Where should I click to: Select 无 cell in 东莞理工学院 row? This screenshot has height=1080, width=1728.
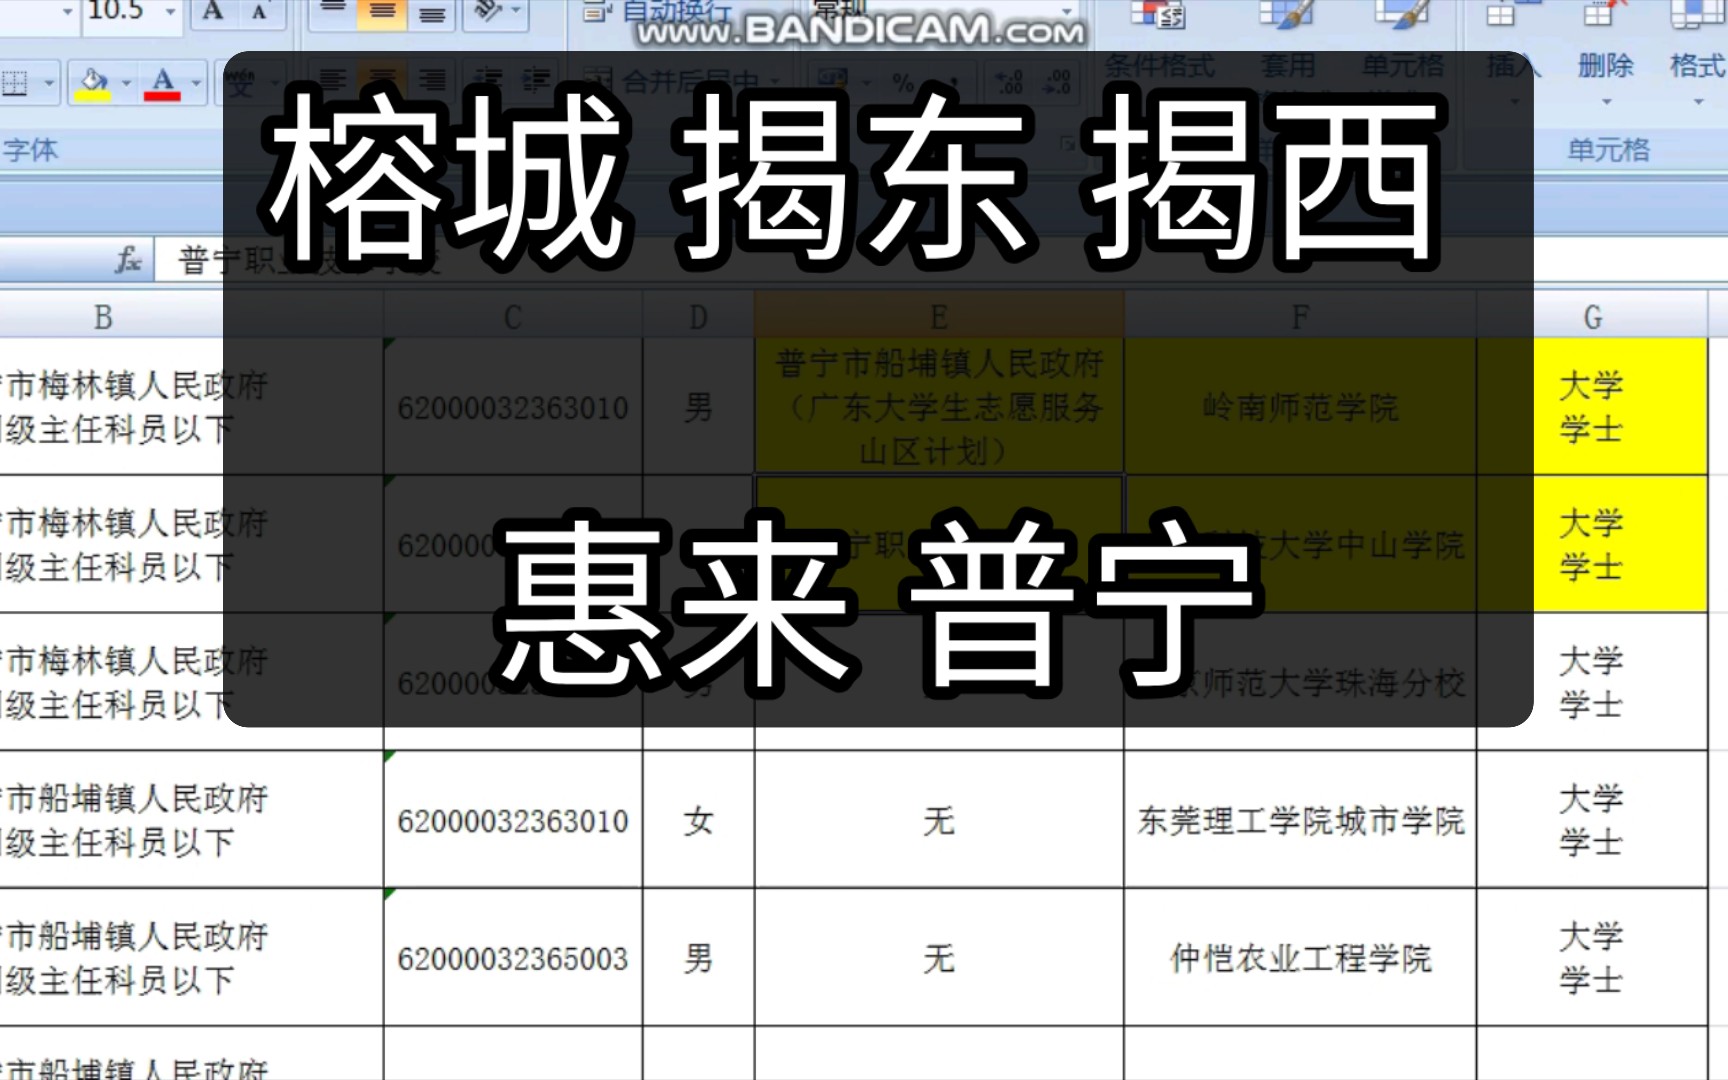pos(939,820)
